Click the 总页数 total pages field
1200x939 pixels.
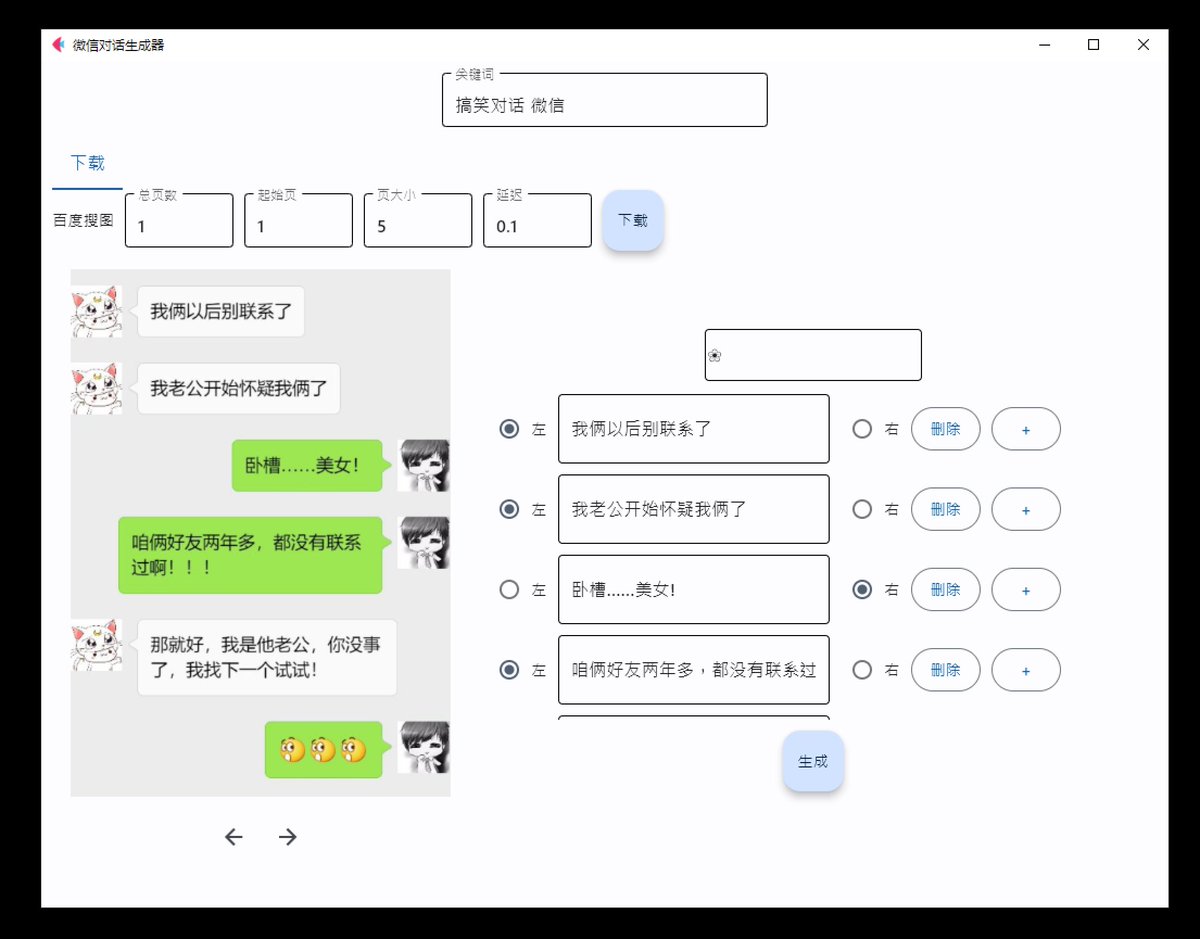pos(179,220)
